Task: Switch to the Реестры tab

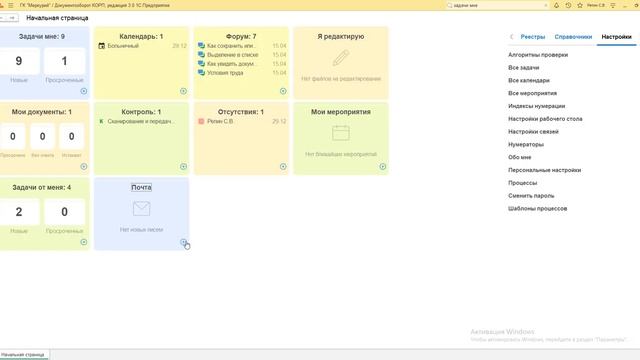Action: [533, 37]
